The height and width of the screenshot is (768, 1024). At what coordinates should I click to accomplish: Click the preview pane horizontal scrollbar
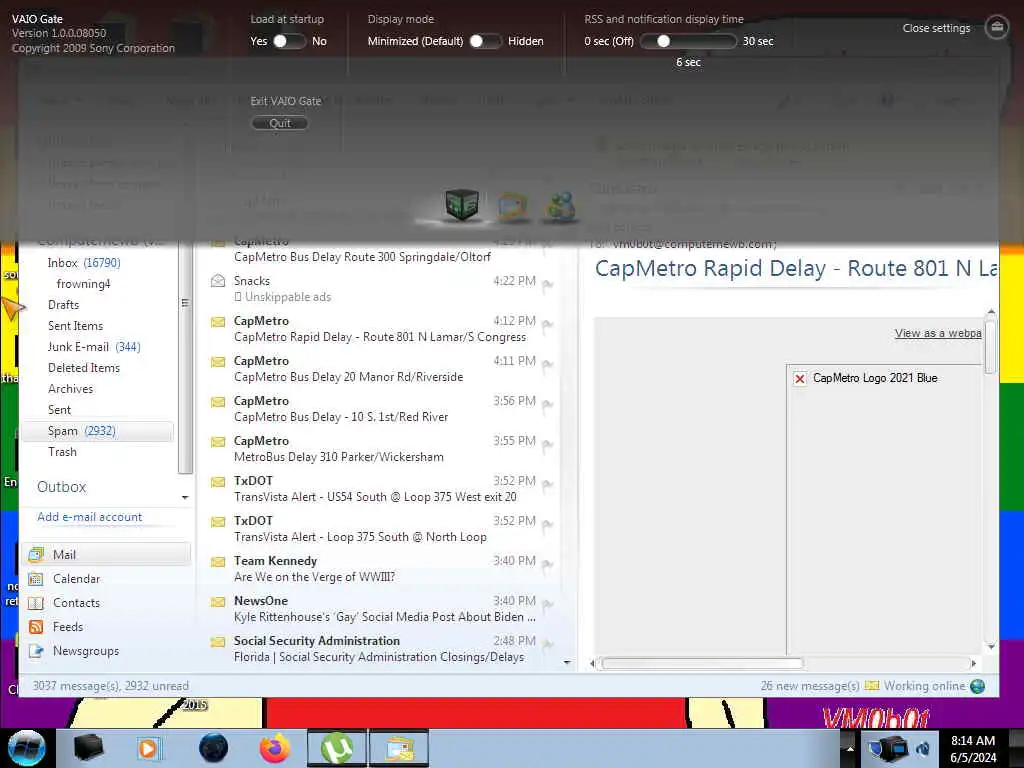click(x=701, y=664)
